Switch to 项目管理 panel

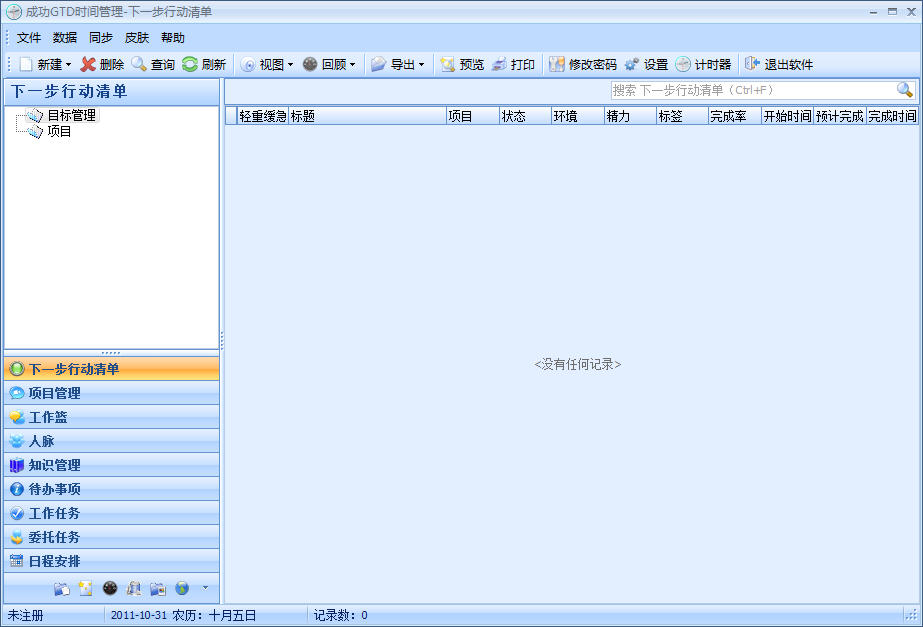point(112,393)
